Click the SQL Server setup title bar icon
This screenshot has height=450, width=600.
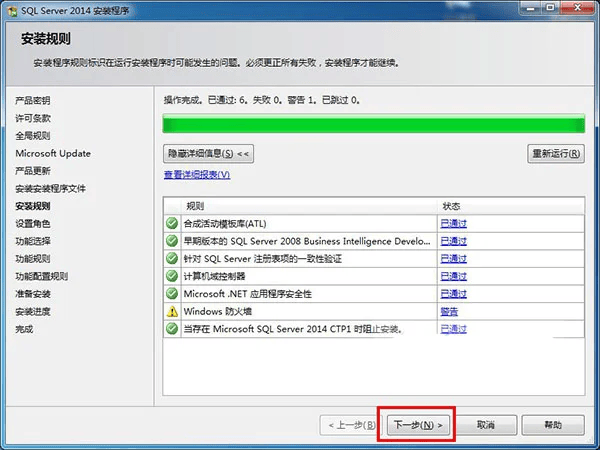click(x=11, y=10)
